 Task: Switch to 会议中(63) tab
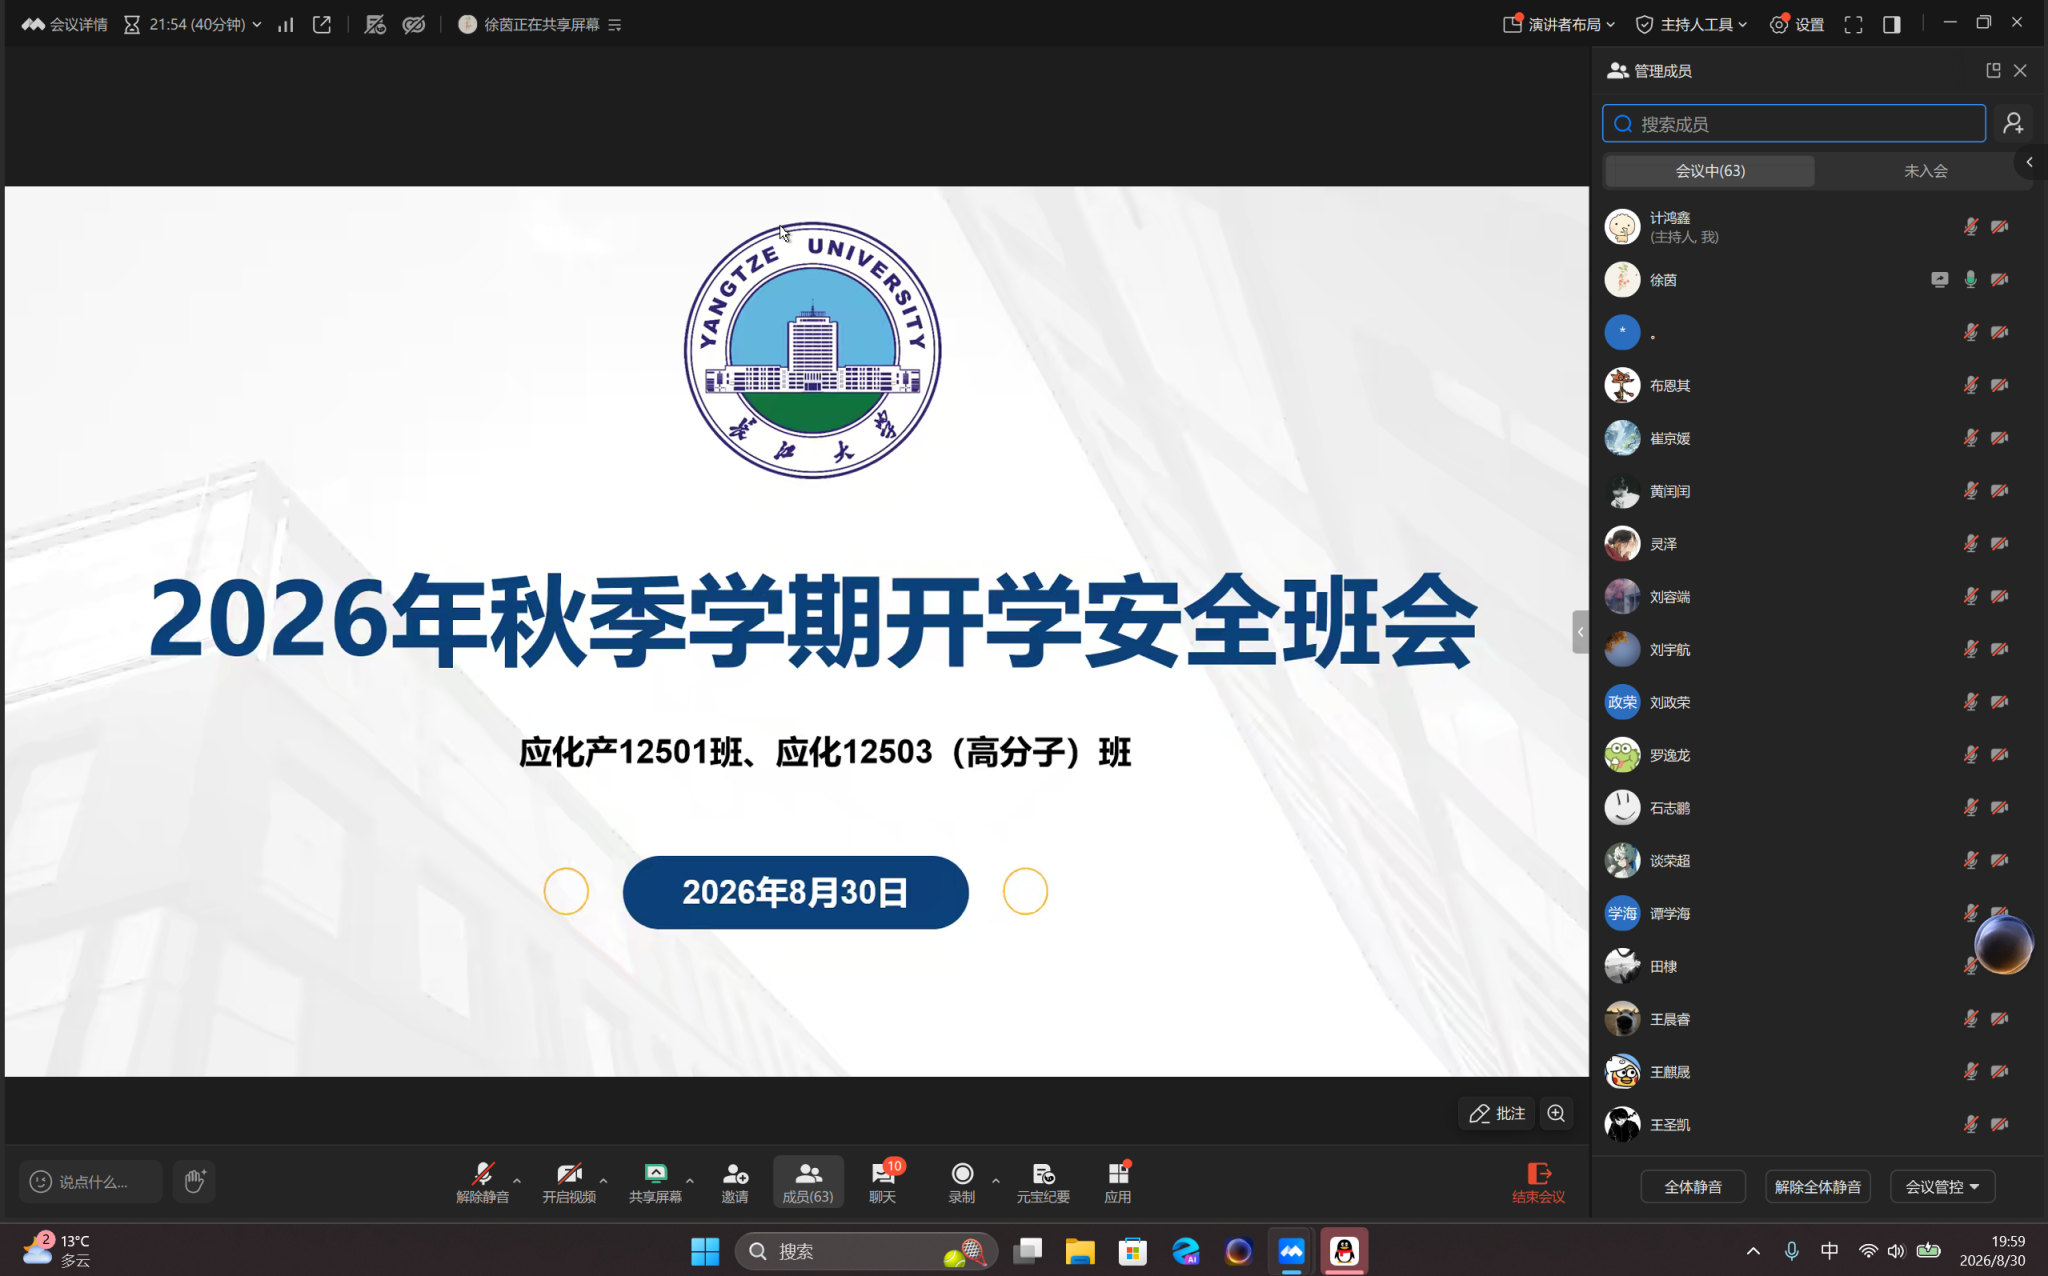pyautogui.click(x=1710, y=171)
